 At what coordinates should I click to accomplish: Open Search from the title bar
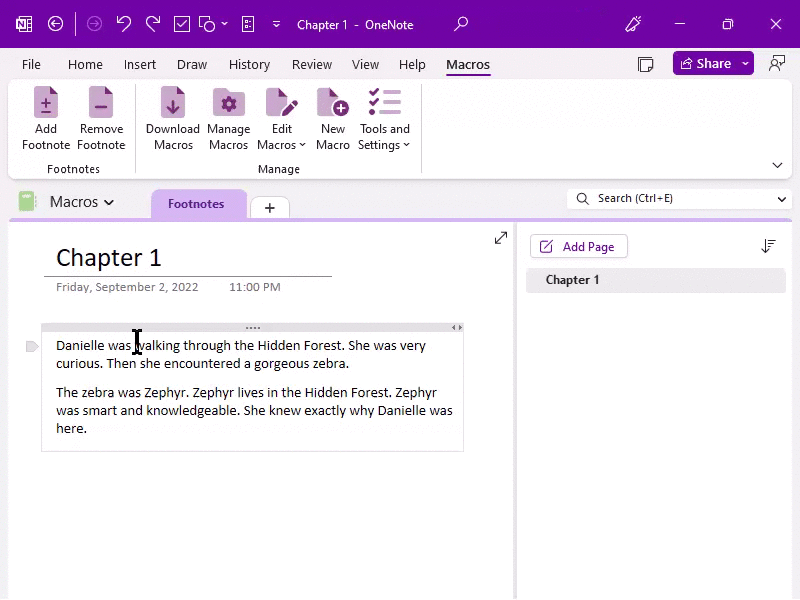(459, 23)
